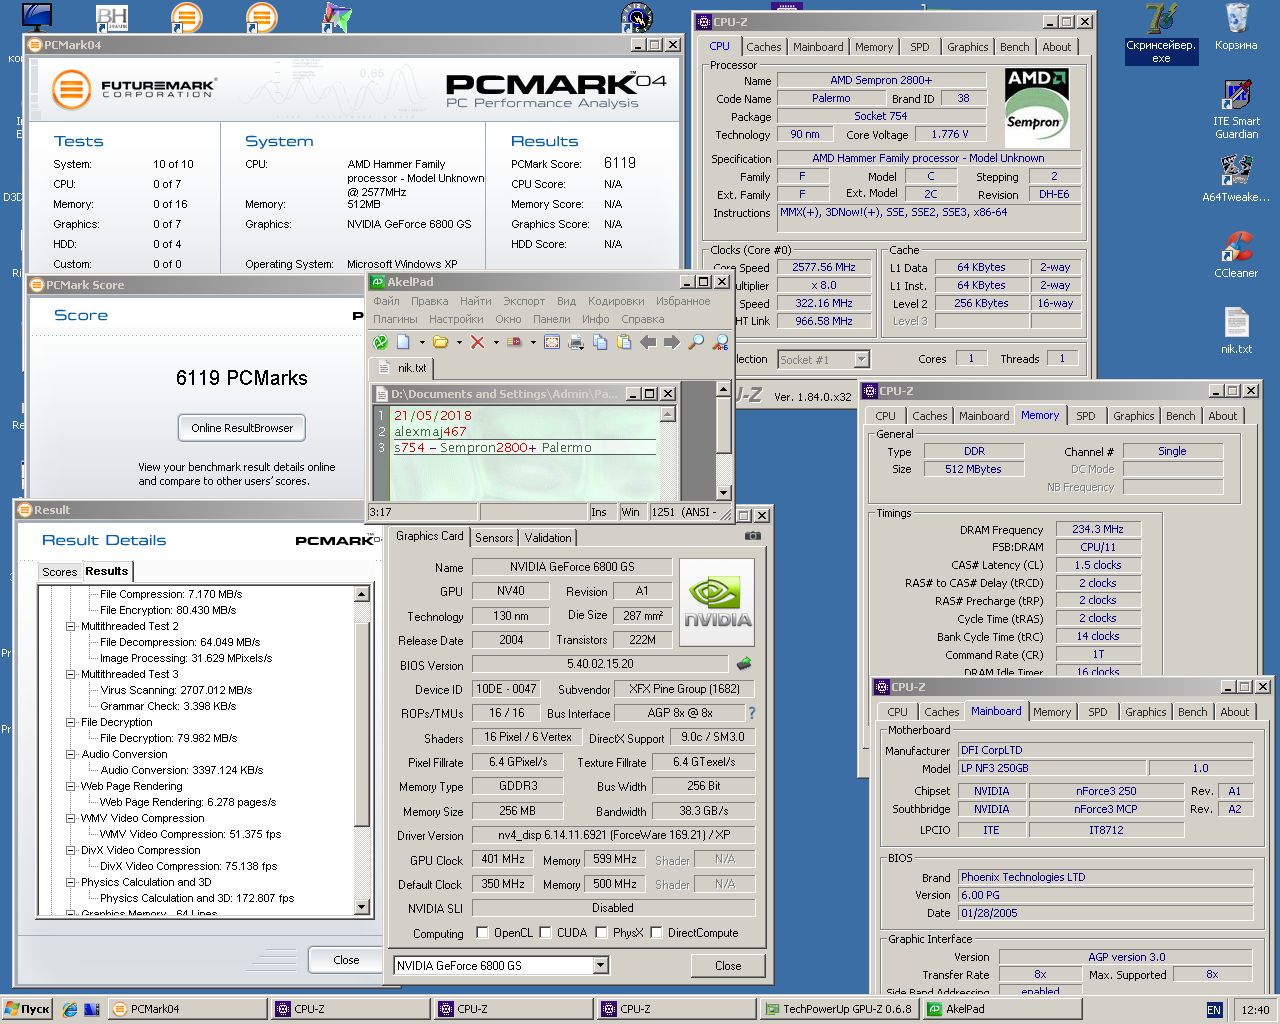1280x1024 pixels.
Task: Click the left arrow icon in AkelPad toolbar
Action: [648, 342]
